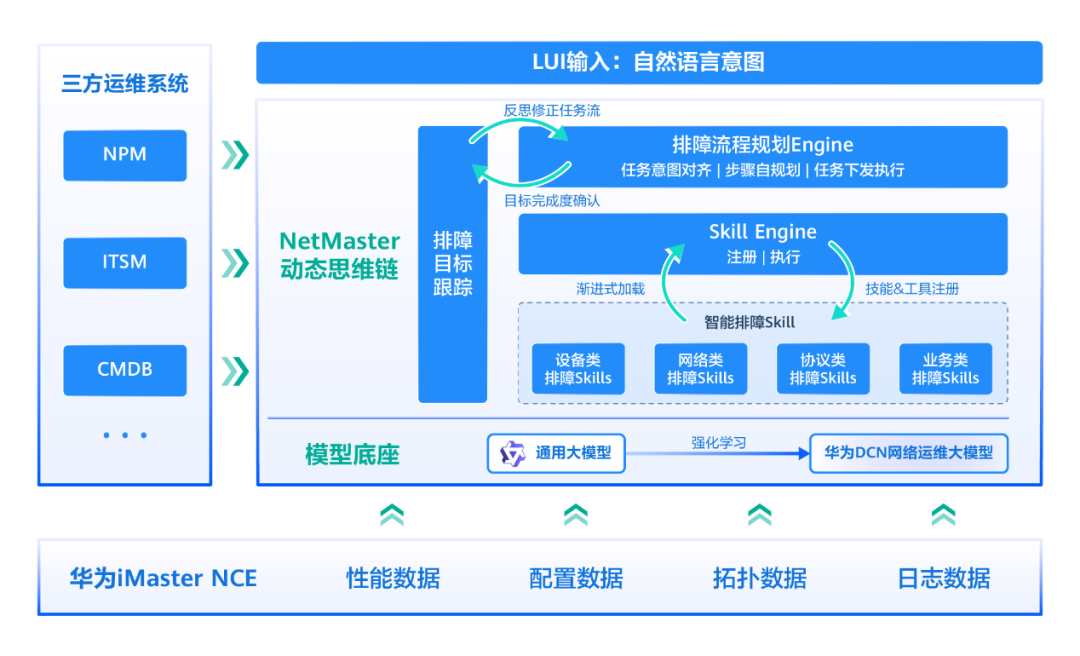The image size is (1080, 656).
Task: Click the 强化学习 arrow label
Action: click(x=718, y=442)
